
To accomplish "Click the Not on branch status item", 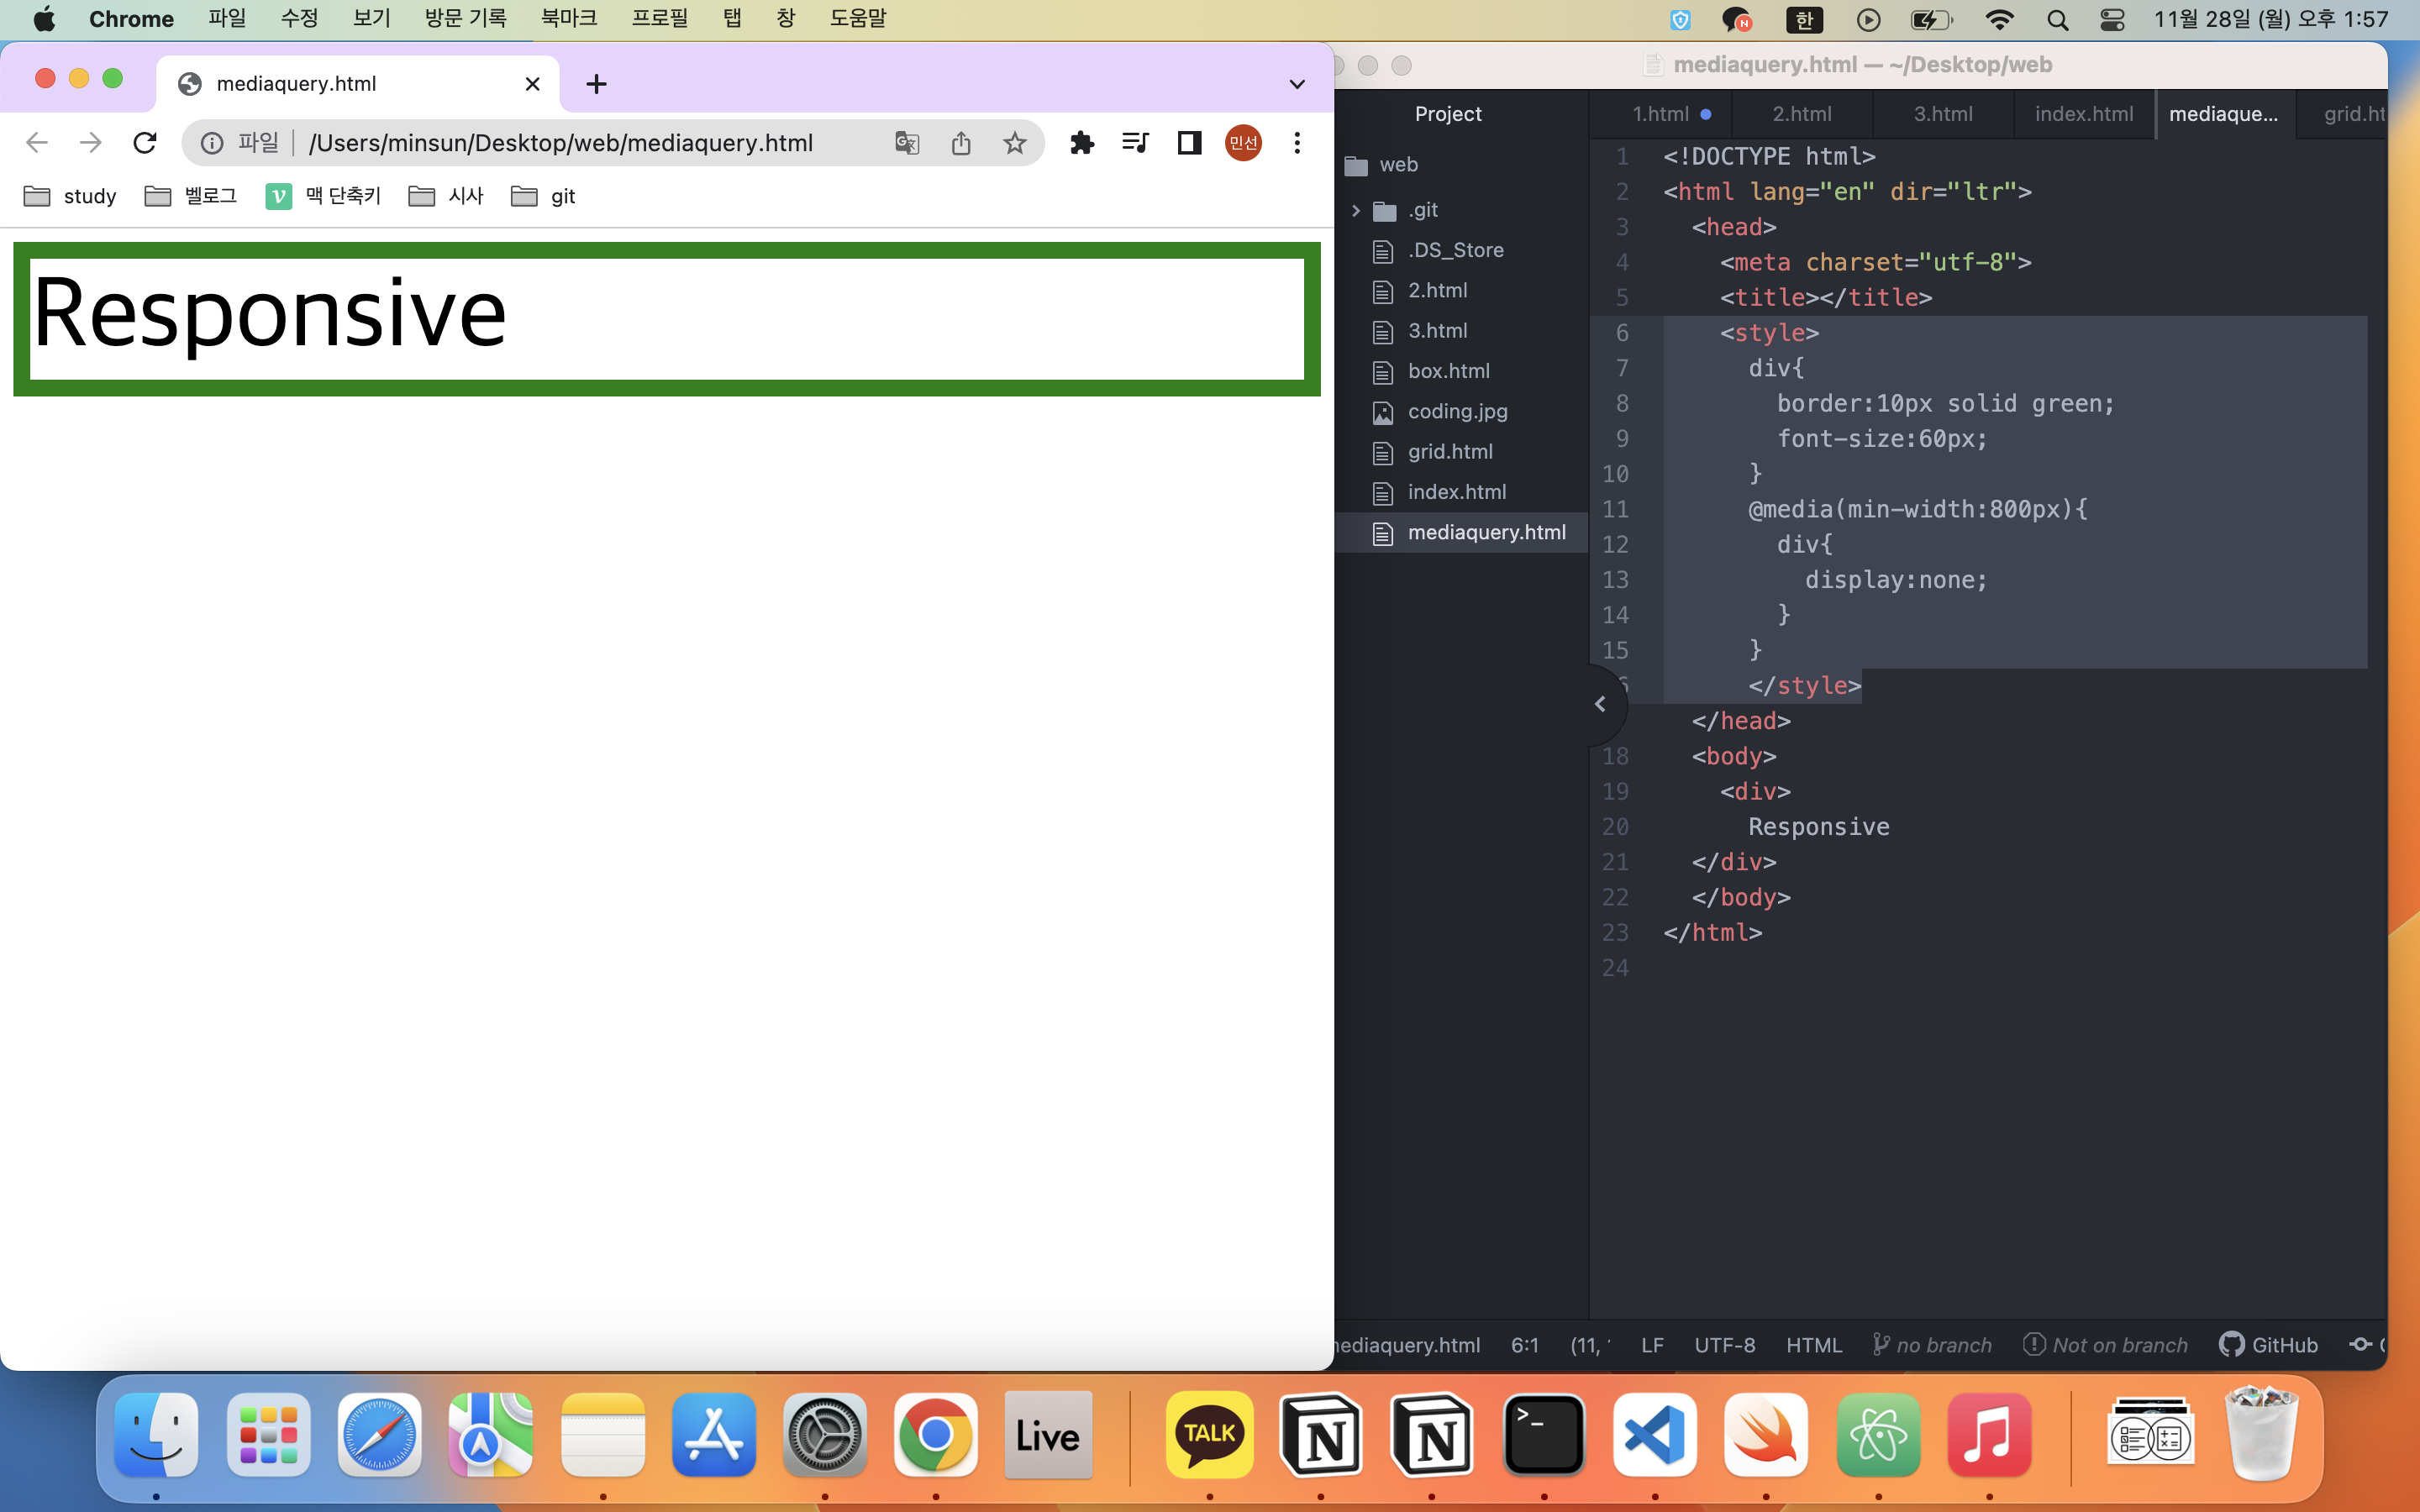I will pyautogui.click(x=2105, y=1345).
